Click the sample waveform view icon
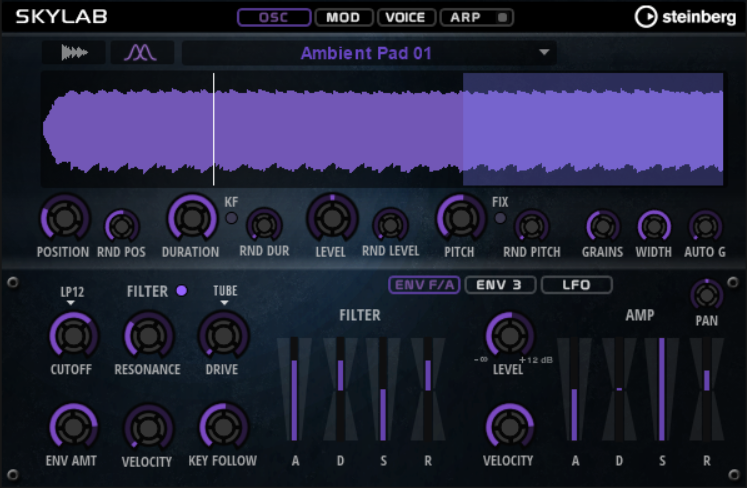The image size is (747, 488). [x=74, y=53]
